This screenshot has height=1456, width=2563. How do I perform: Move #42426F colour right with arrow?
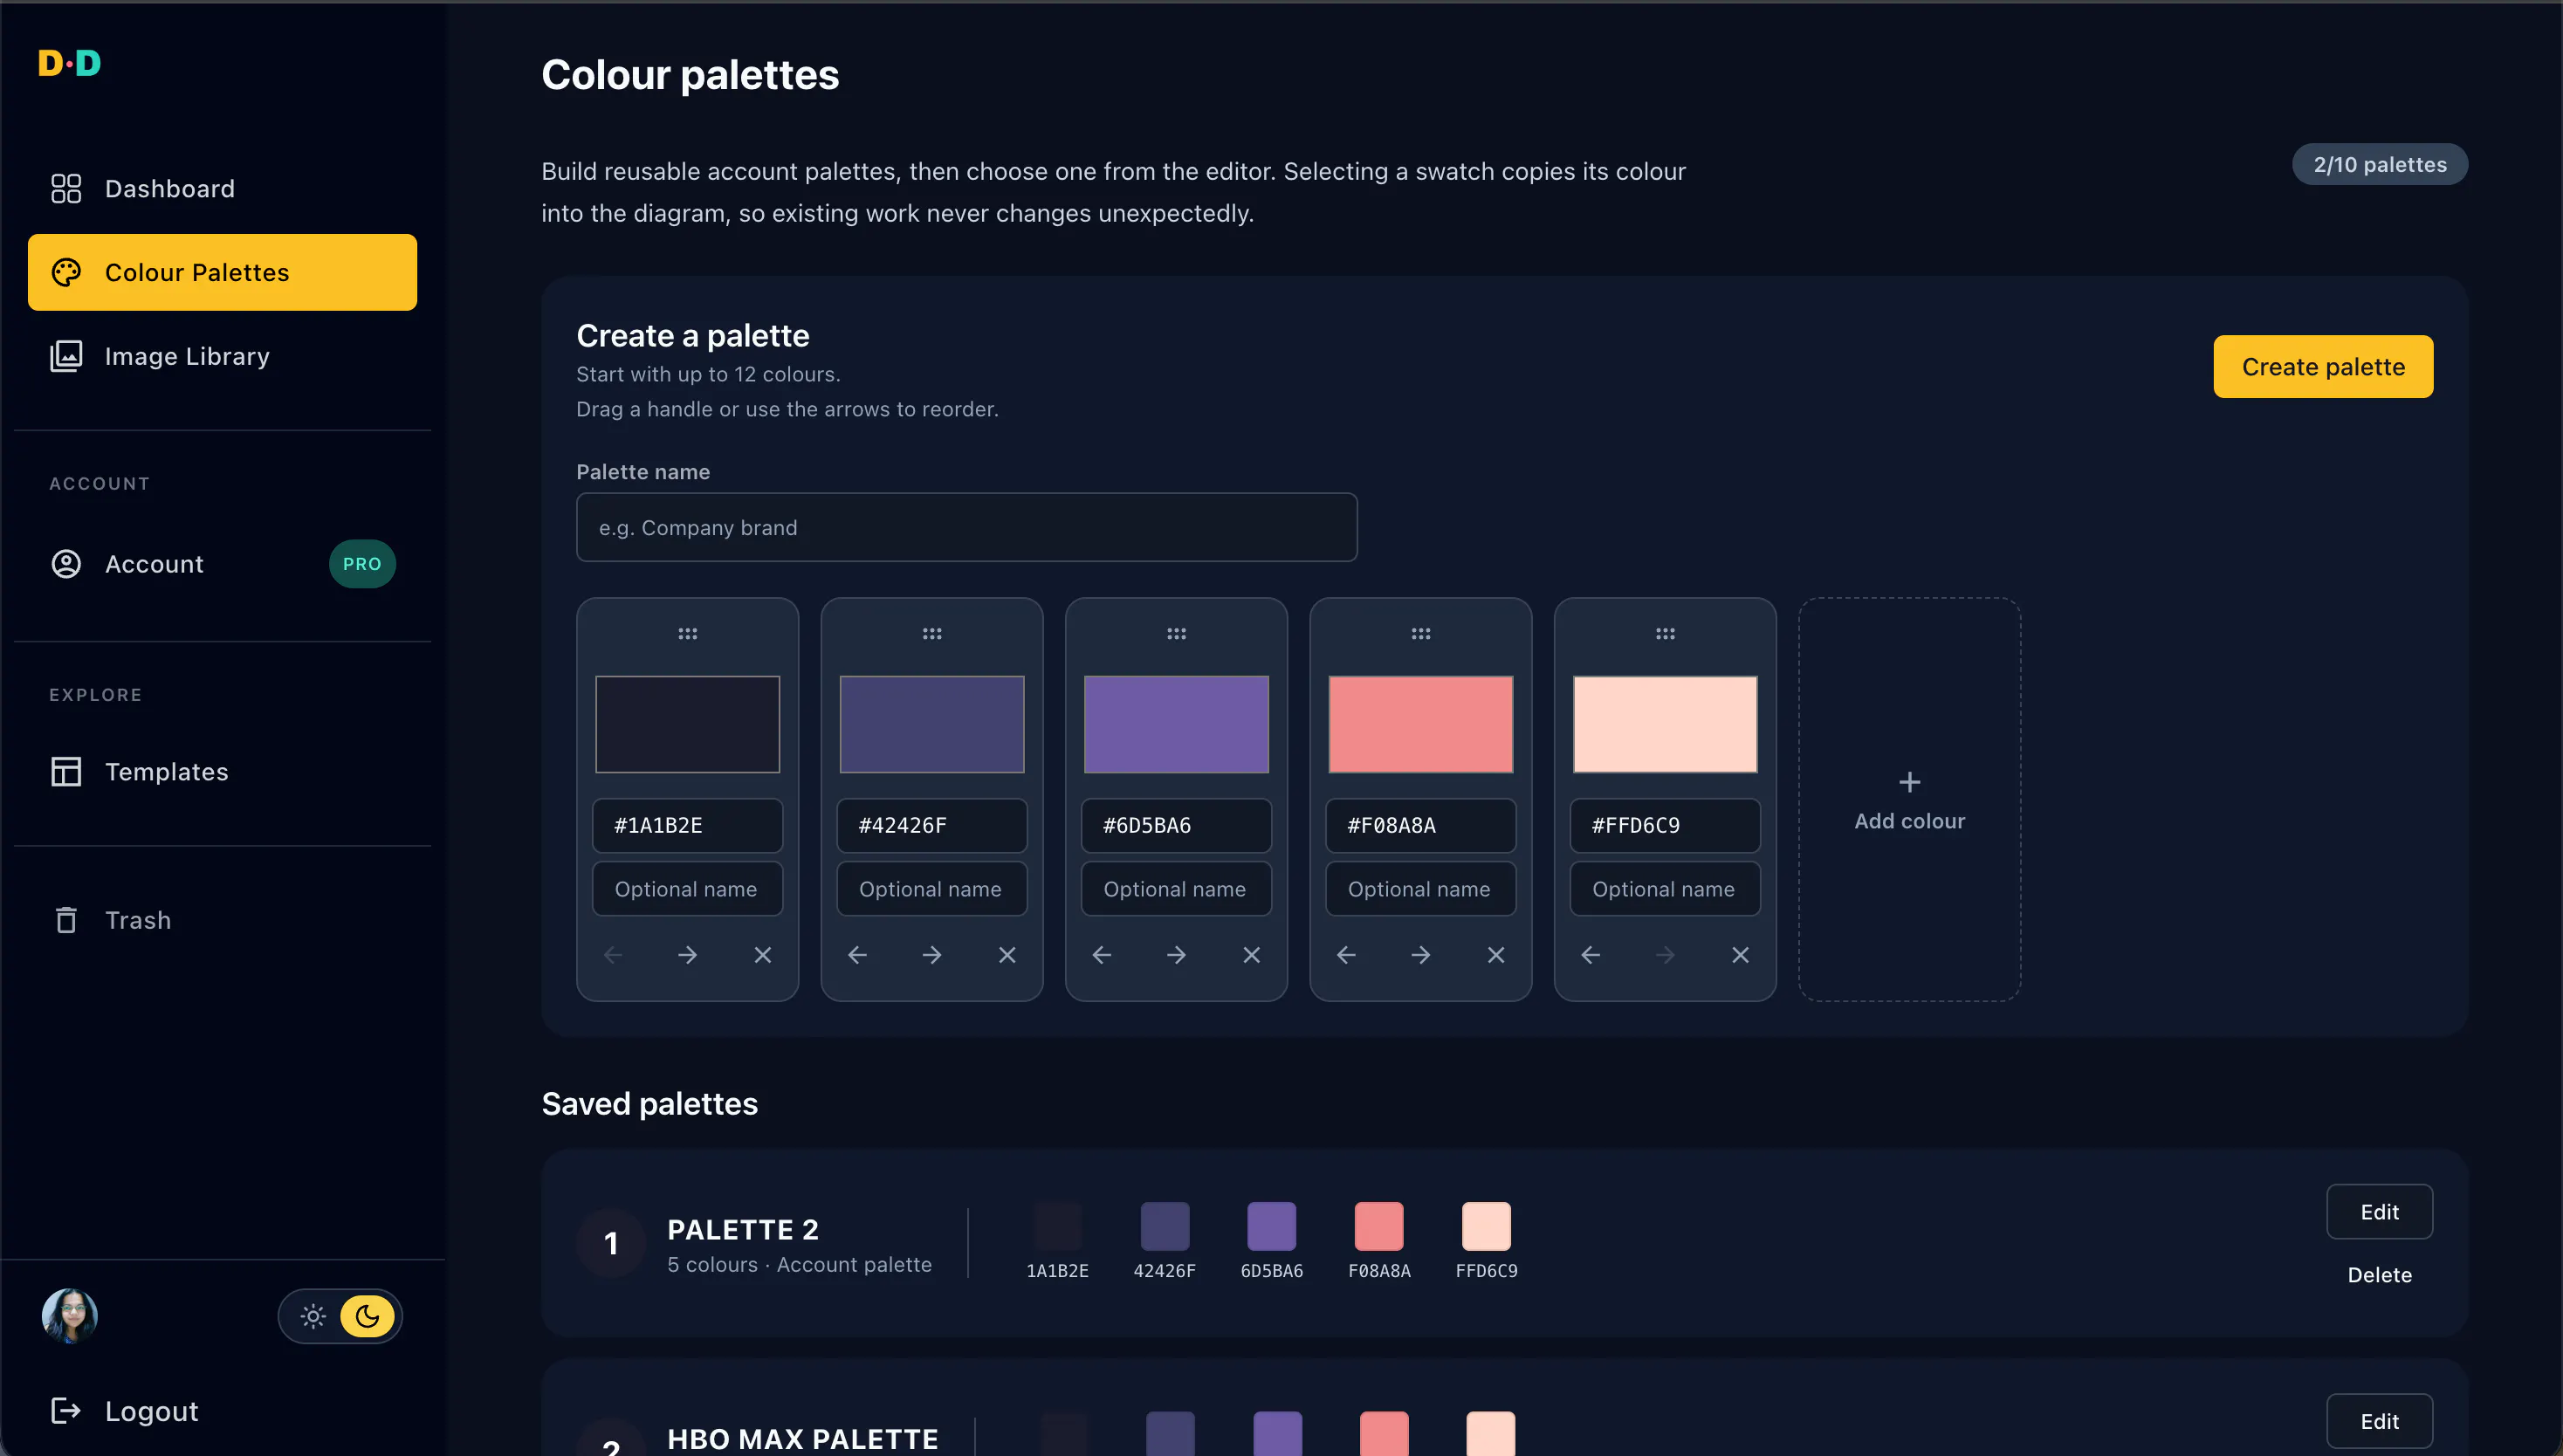pyautogui.click(x=932, y=955)
